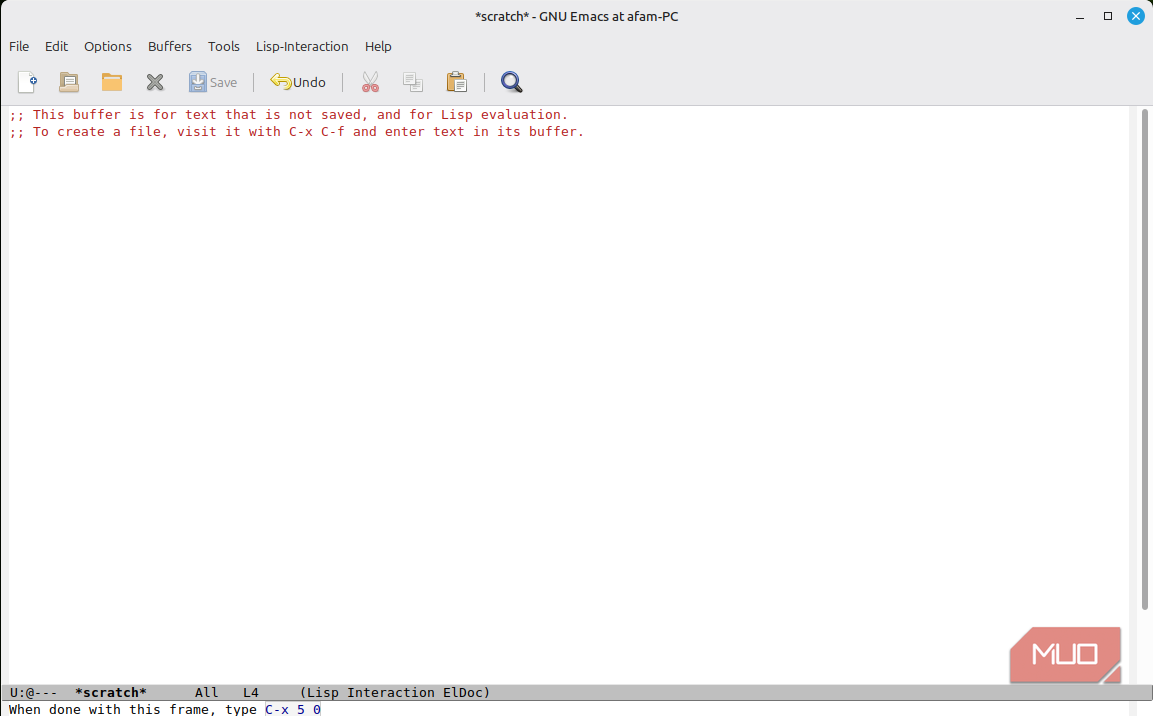
Task: Click the All position indicator in mode line
Action: point(207,692)
